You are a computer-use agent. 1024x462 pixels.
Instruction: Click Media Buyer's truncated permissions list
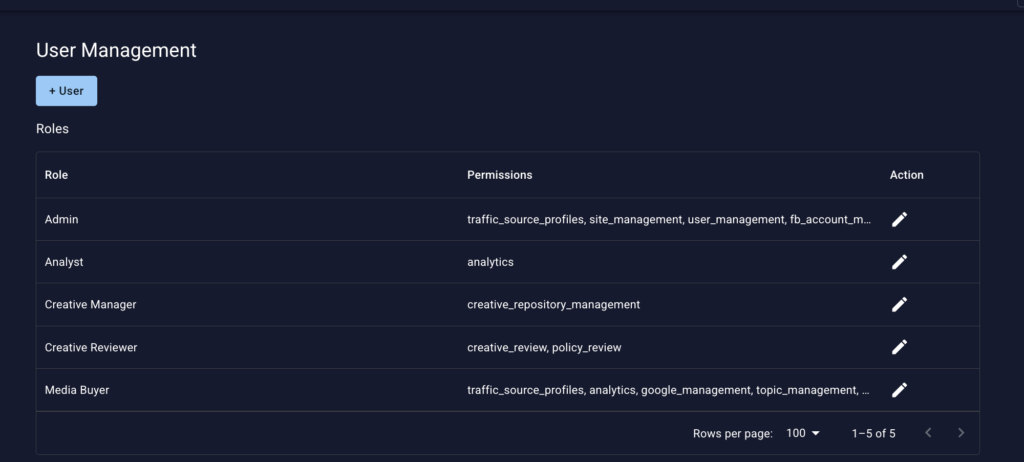tap(668, 390)
